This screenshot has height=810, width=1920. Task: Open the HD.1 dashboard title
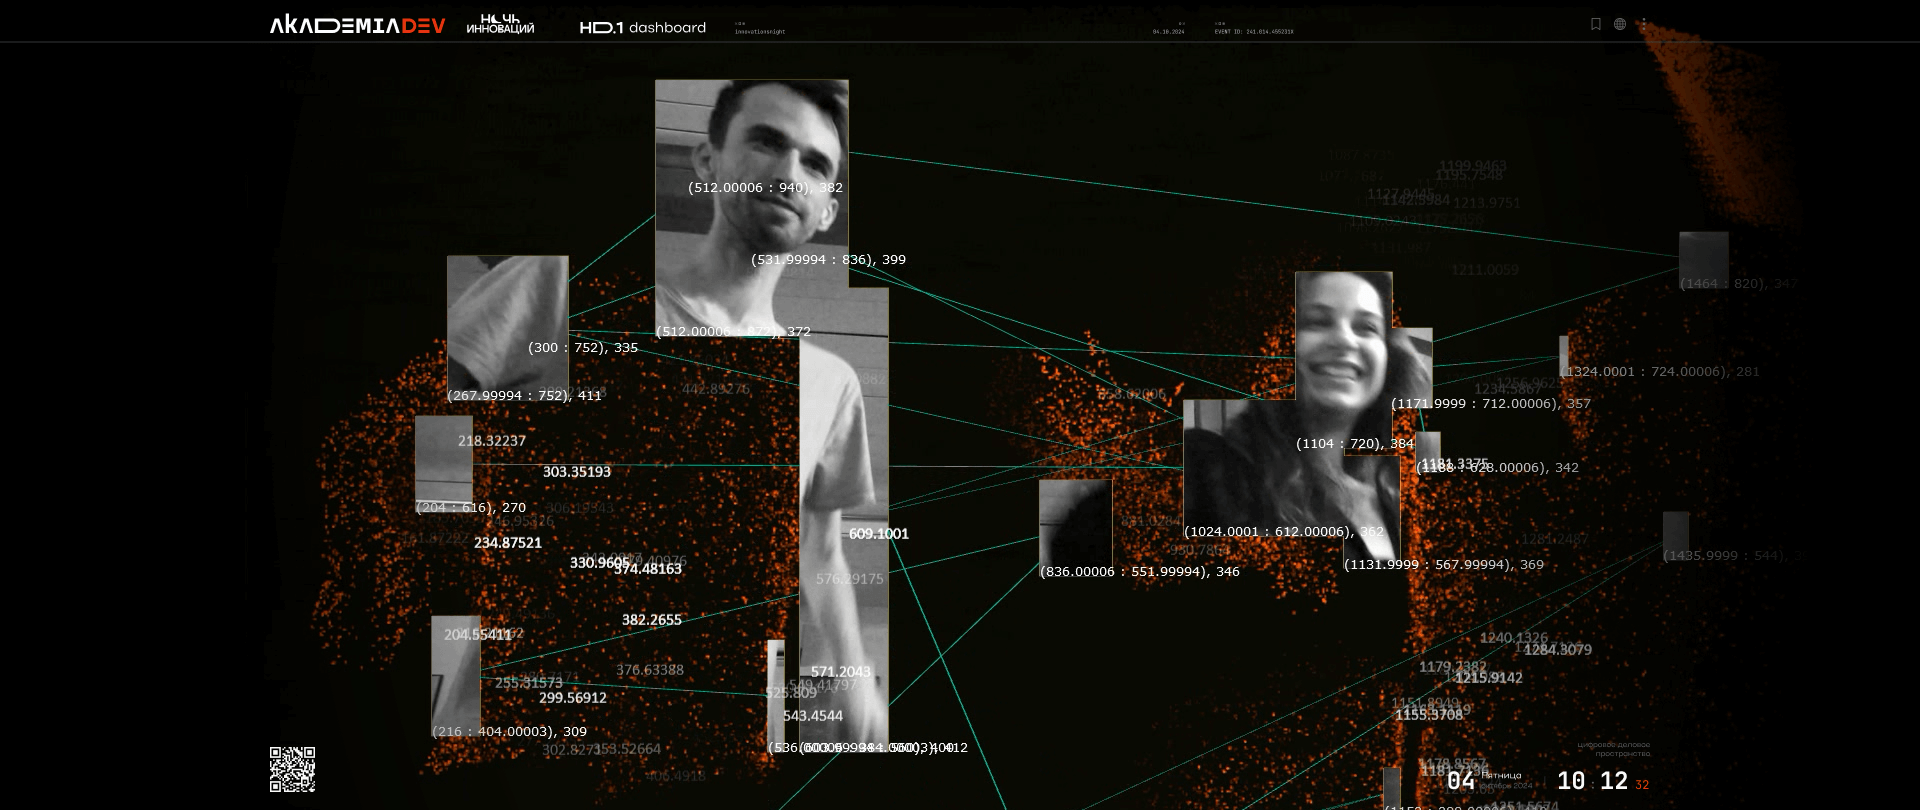(x=642, y=28)
